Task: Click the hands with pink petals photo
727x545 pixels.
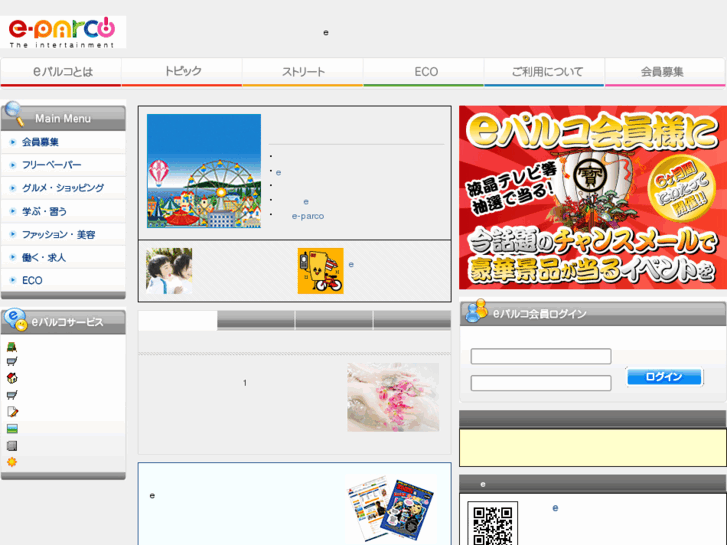Action: 393,398
